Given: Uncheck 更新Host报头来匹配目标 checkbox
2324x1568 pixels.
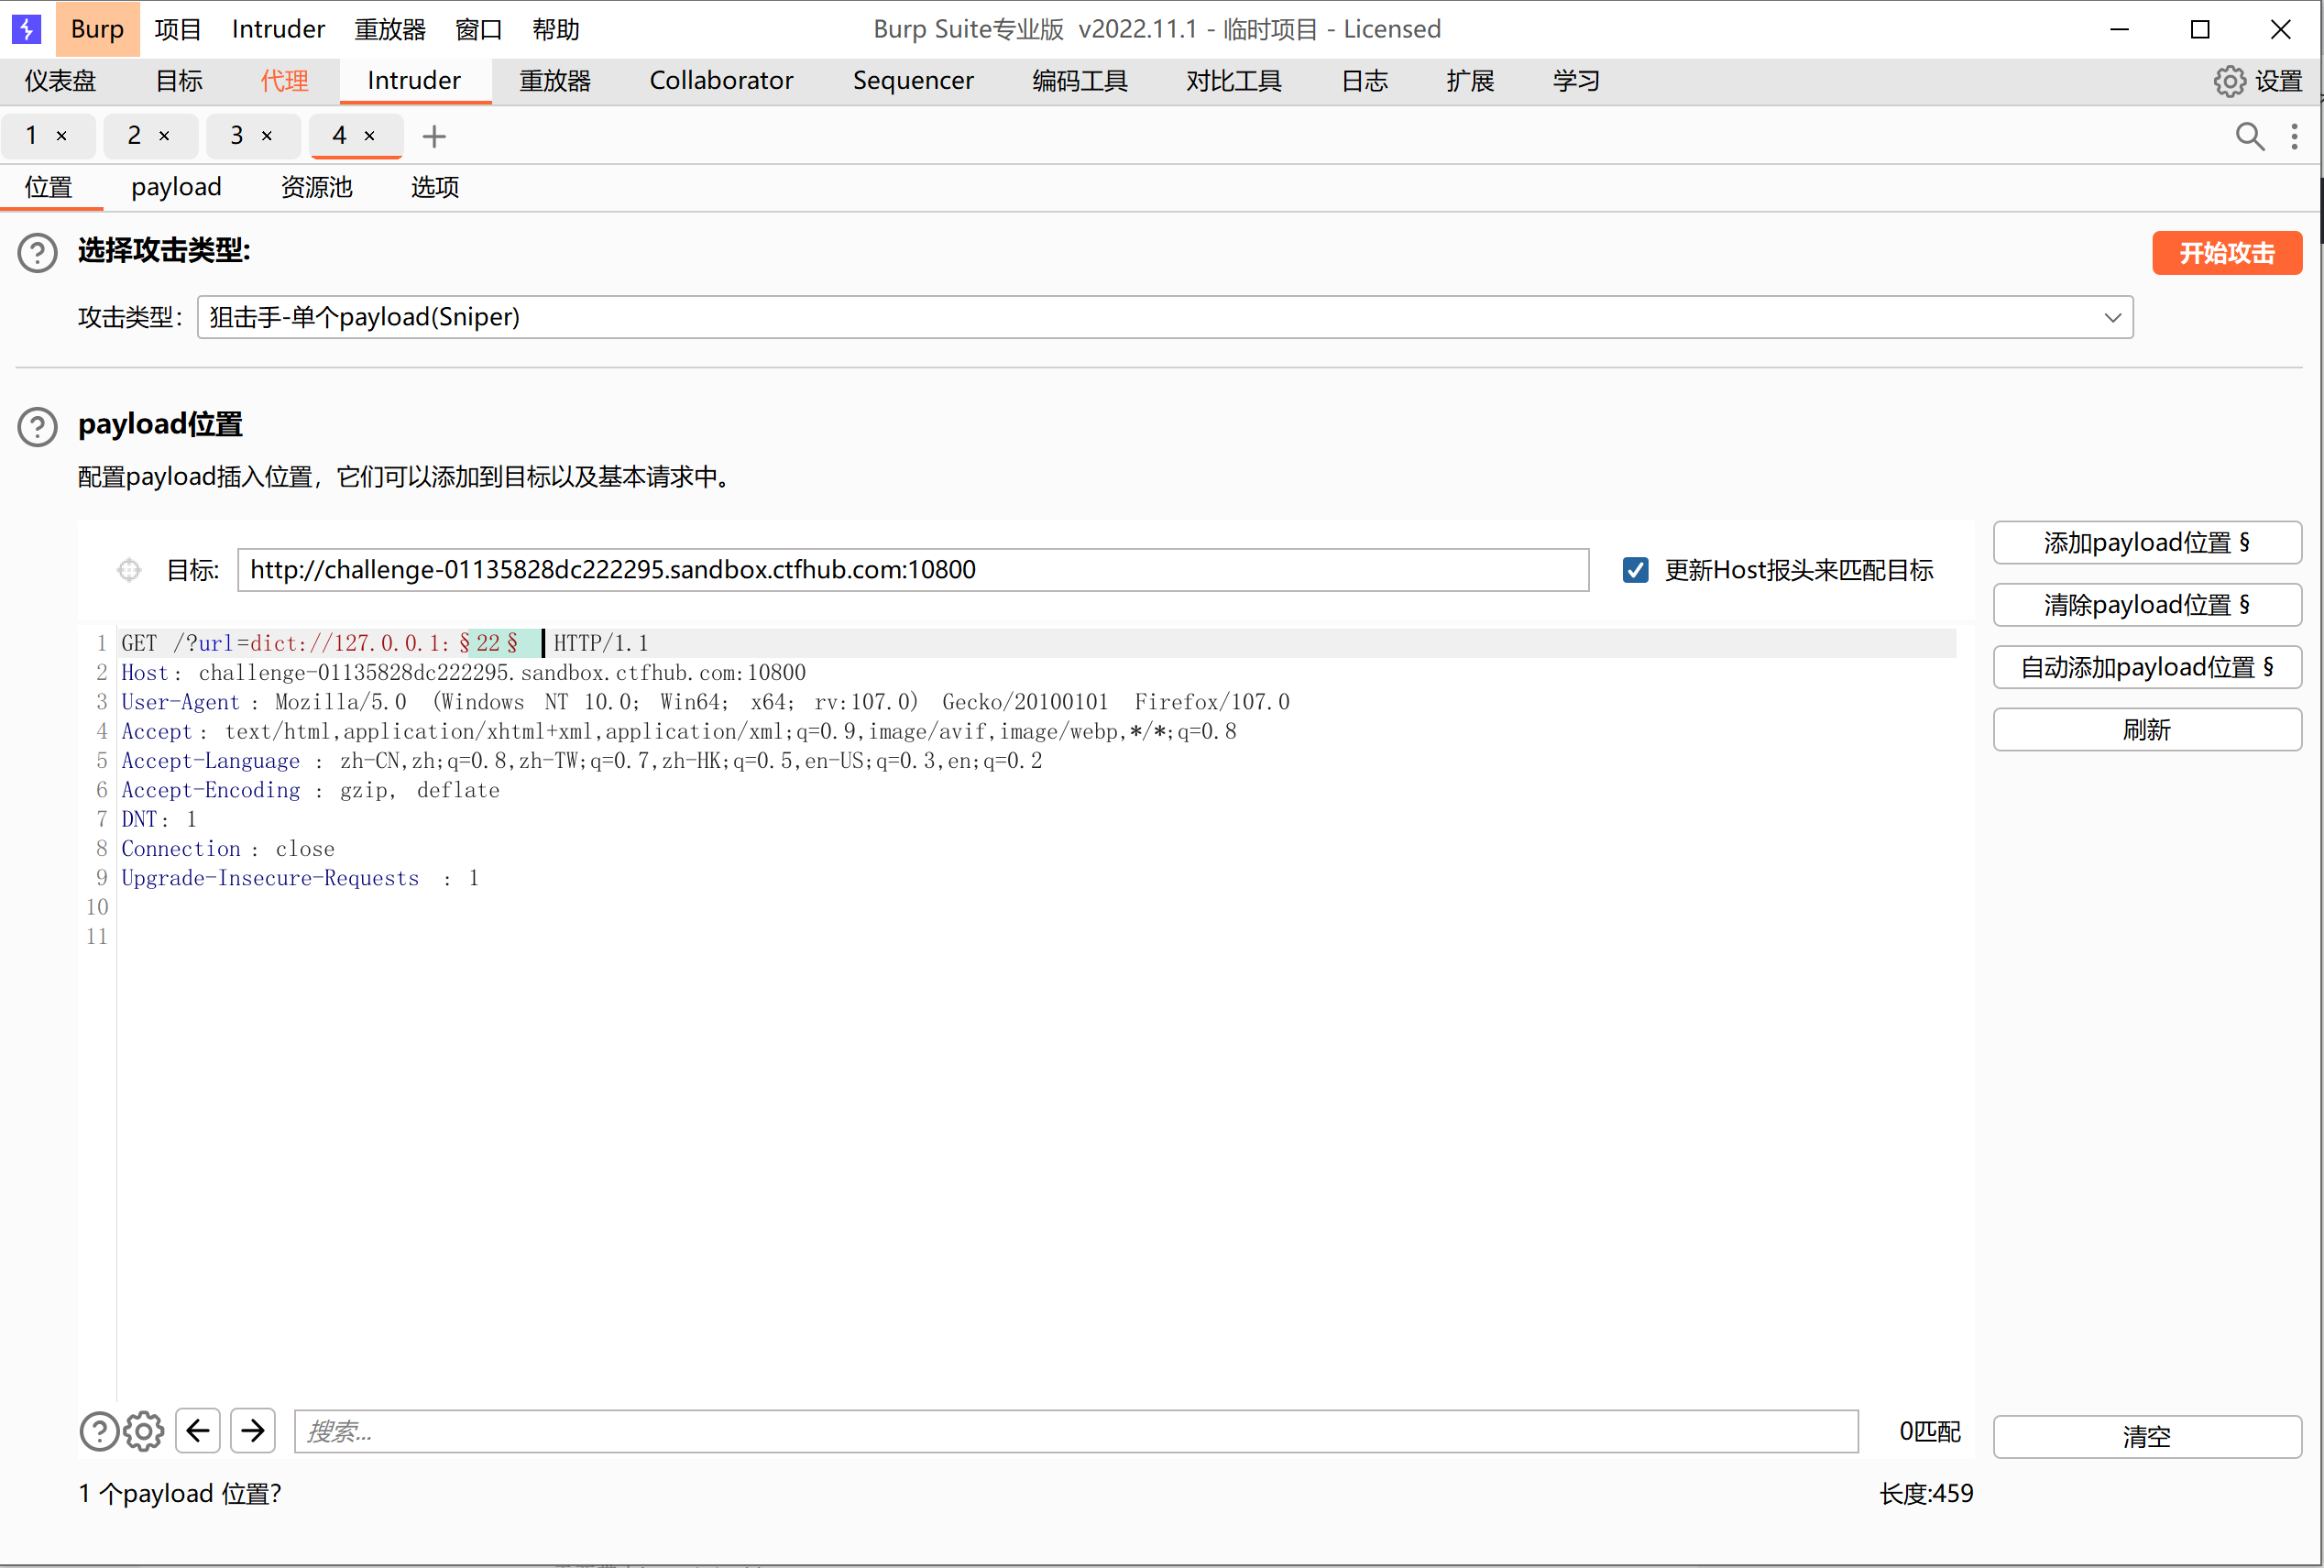Looking at the screenshot, I should click(x=1635, y=570).
